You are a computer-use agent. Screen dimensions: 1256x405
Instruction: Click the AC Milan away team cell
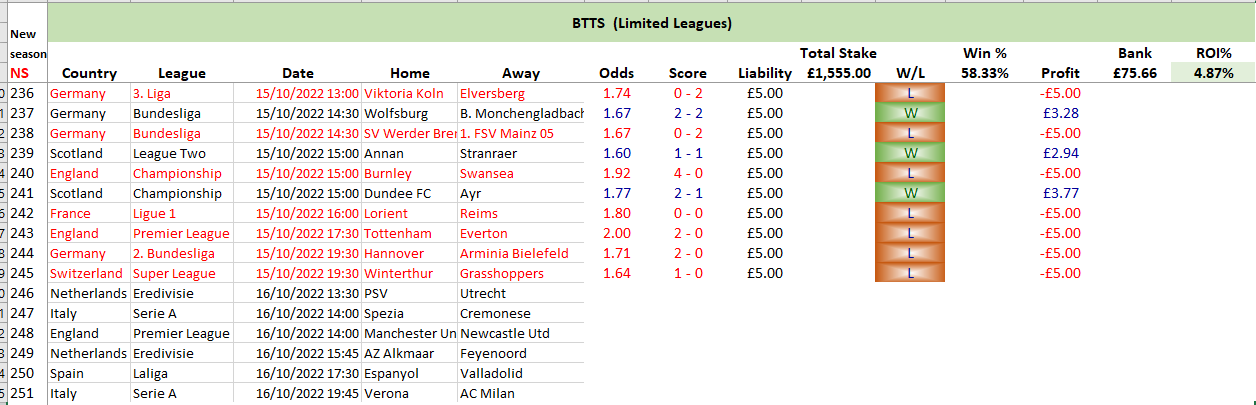coord(520,393)
